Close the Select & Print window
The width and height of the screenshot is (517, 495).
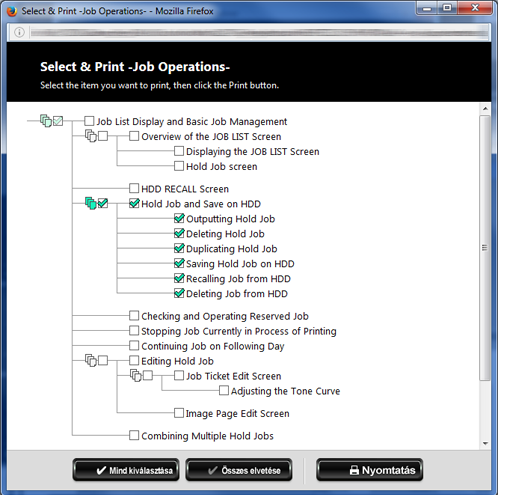click(x=475, y=8)
